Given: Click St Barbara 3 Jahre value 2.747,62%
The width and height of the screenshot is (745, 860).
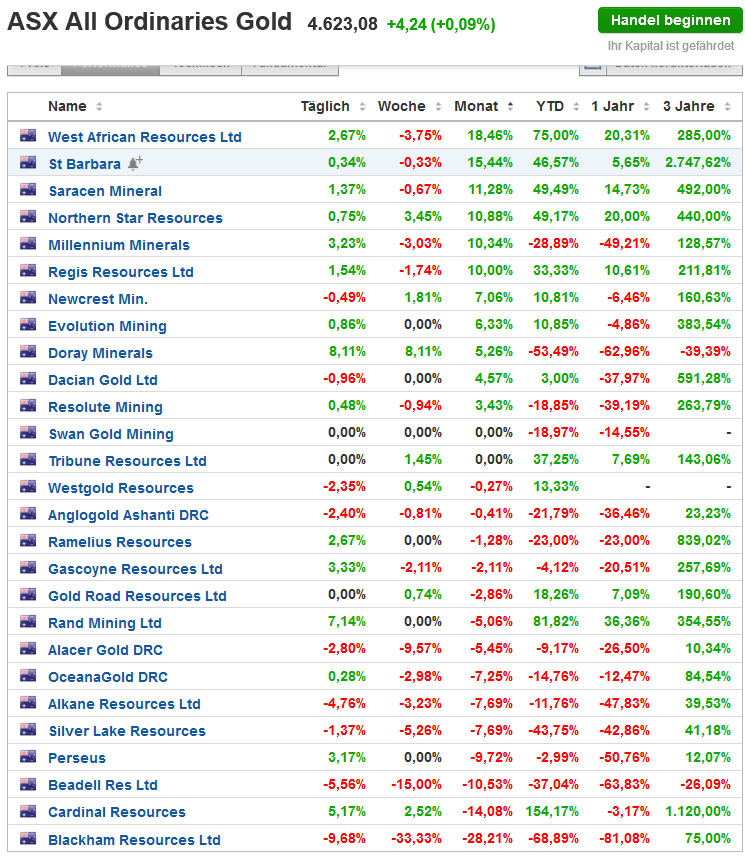Looking at the screenshot, I should click(x=698, y=163).
